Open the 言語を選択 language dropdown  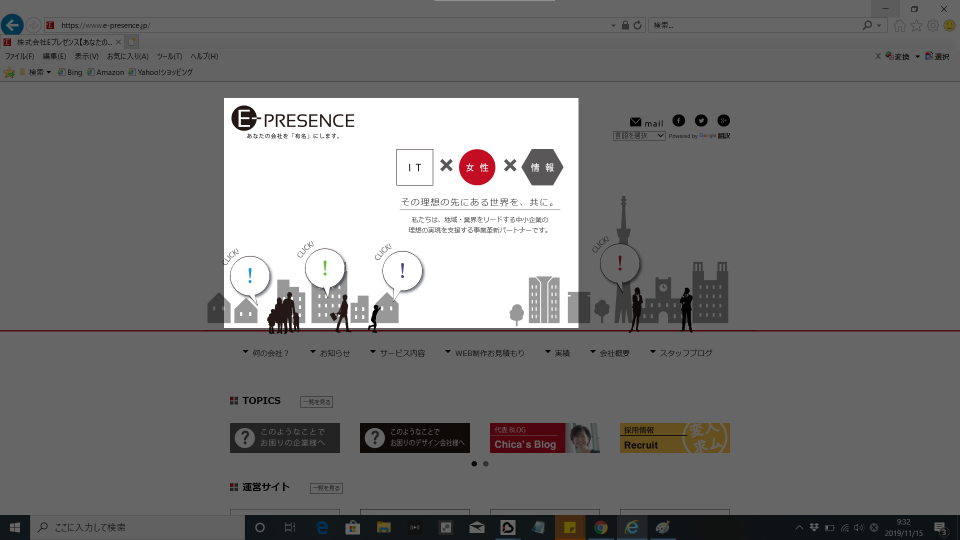[639, 136]
